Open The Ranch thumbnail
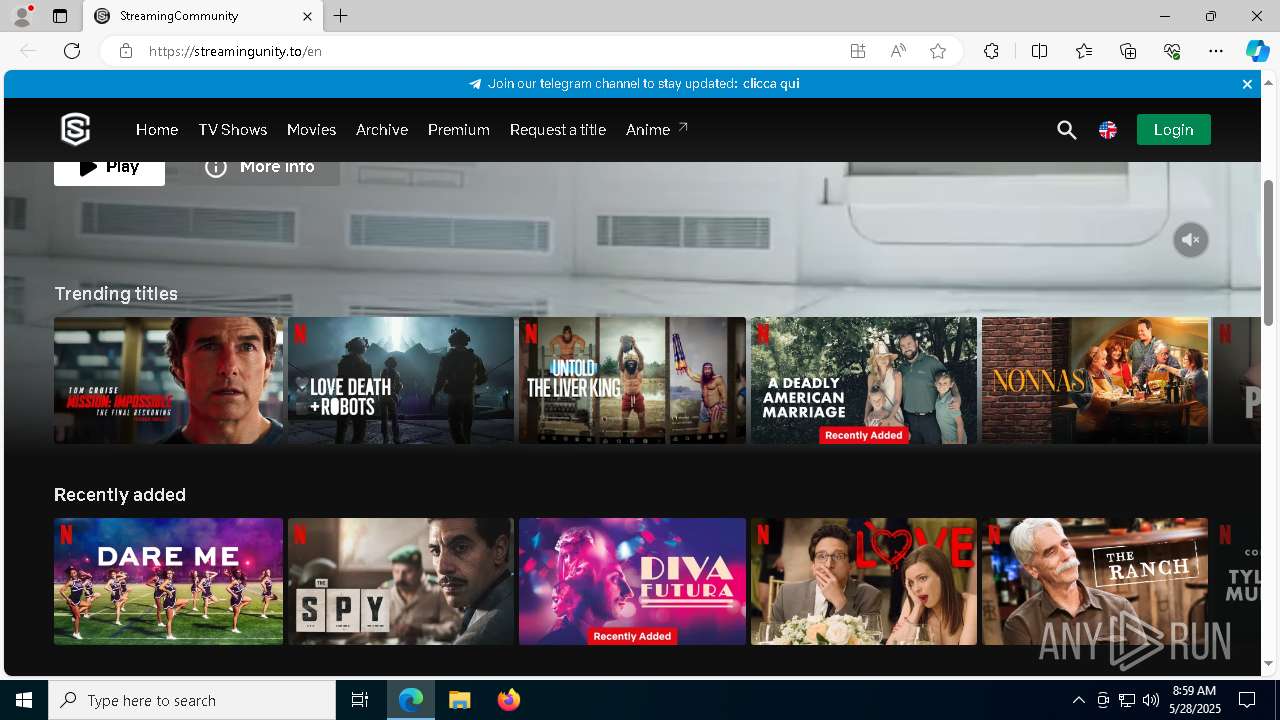 (1095, 581)
